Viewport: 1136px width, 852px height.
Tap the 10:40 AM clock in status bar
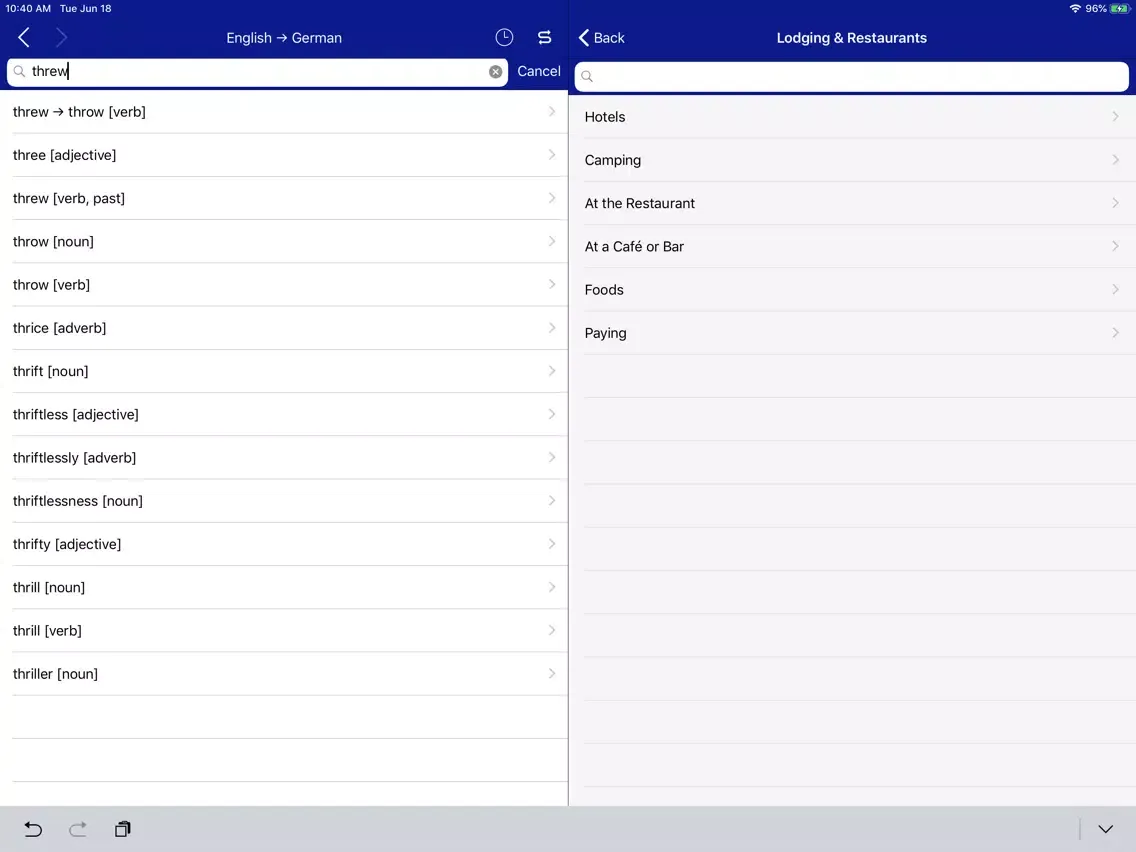(x=28, y=9)
